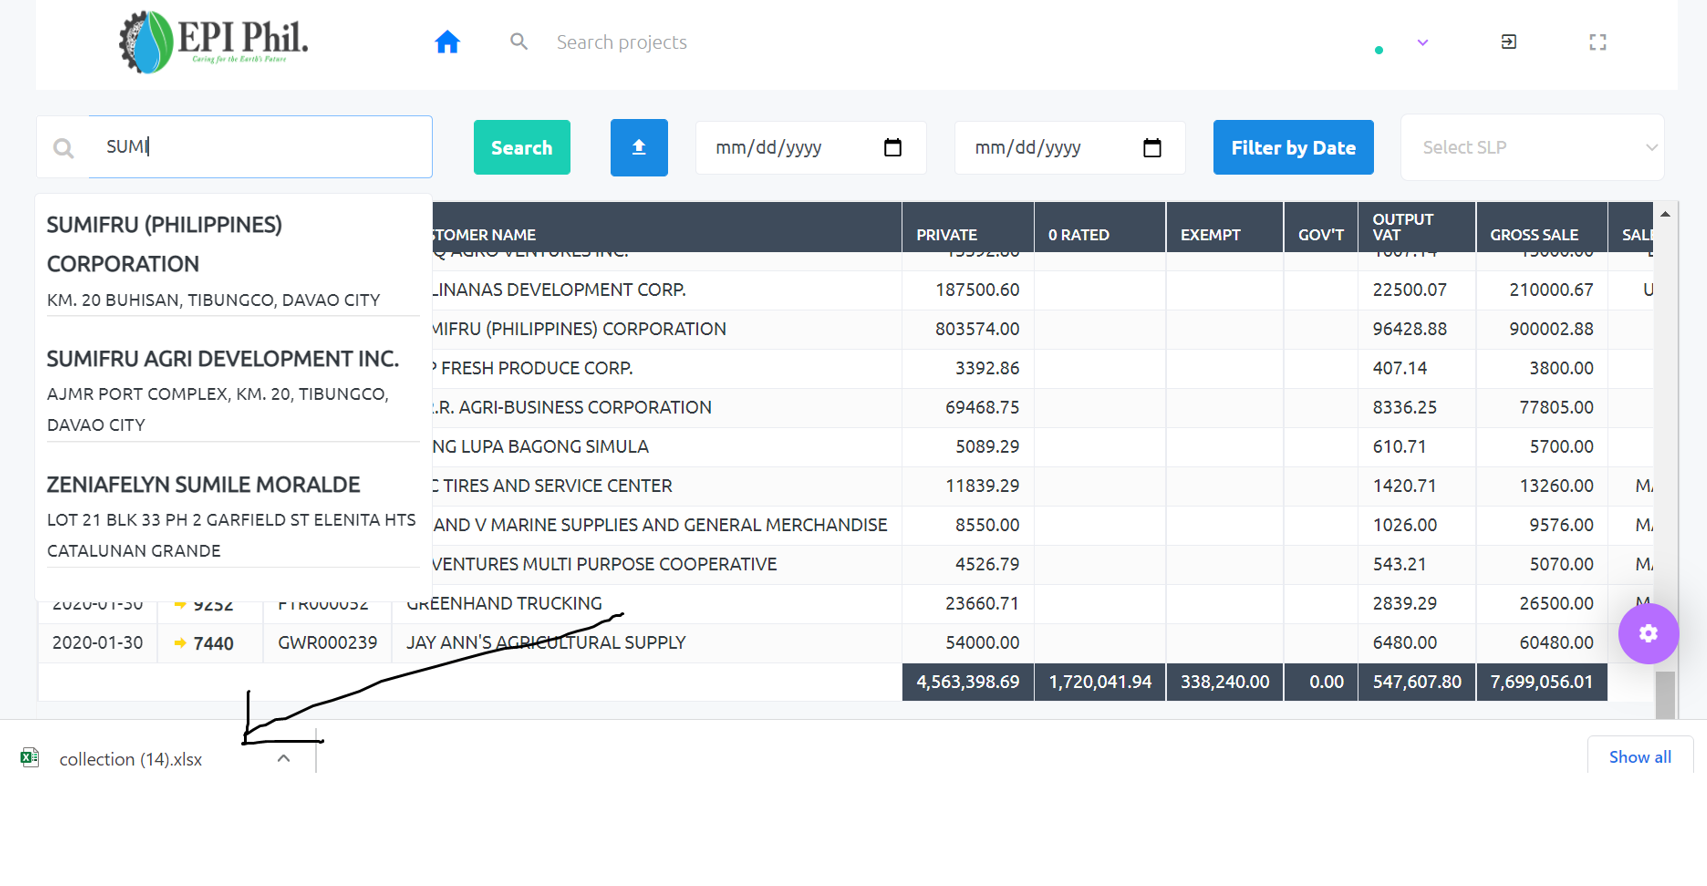The width and height of the screenshot is (1707, 886).
Task: Click the logout icon in header
Action: (x=1509, y=42)
